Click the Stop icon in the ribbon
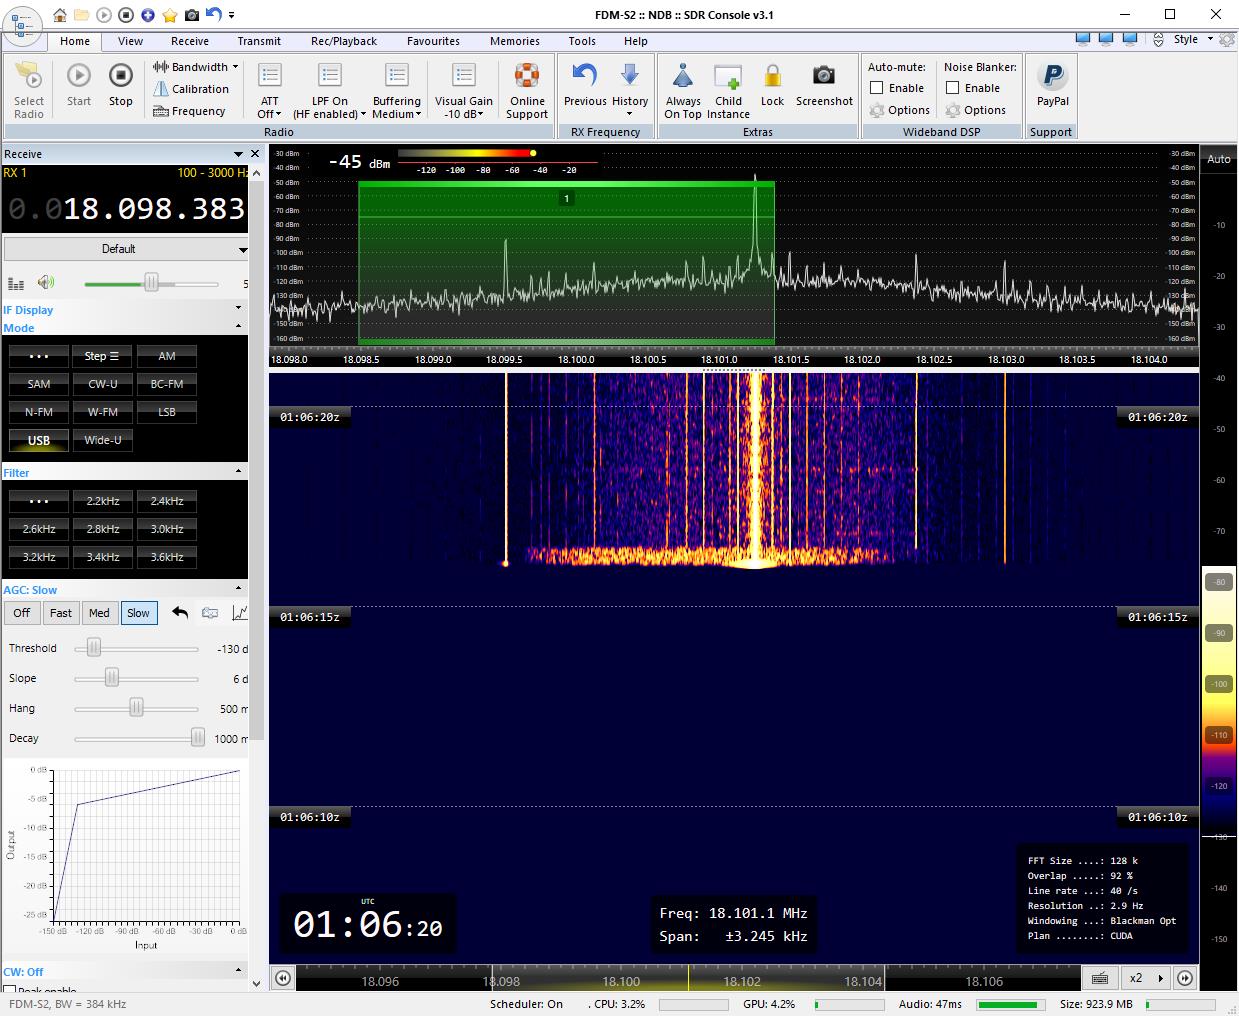The height and width of the screenshot is (1016, 1239). tap(120, 77)
